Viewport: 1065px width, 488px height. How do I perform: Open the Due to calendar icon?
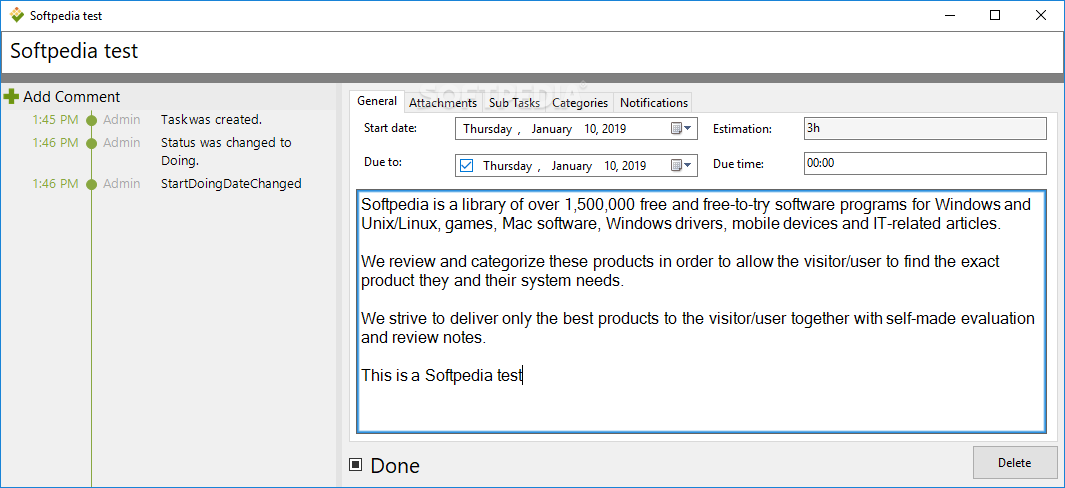click(676, 165)
